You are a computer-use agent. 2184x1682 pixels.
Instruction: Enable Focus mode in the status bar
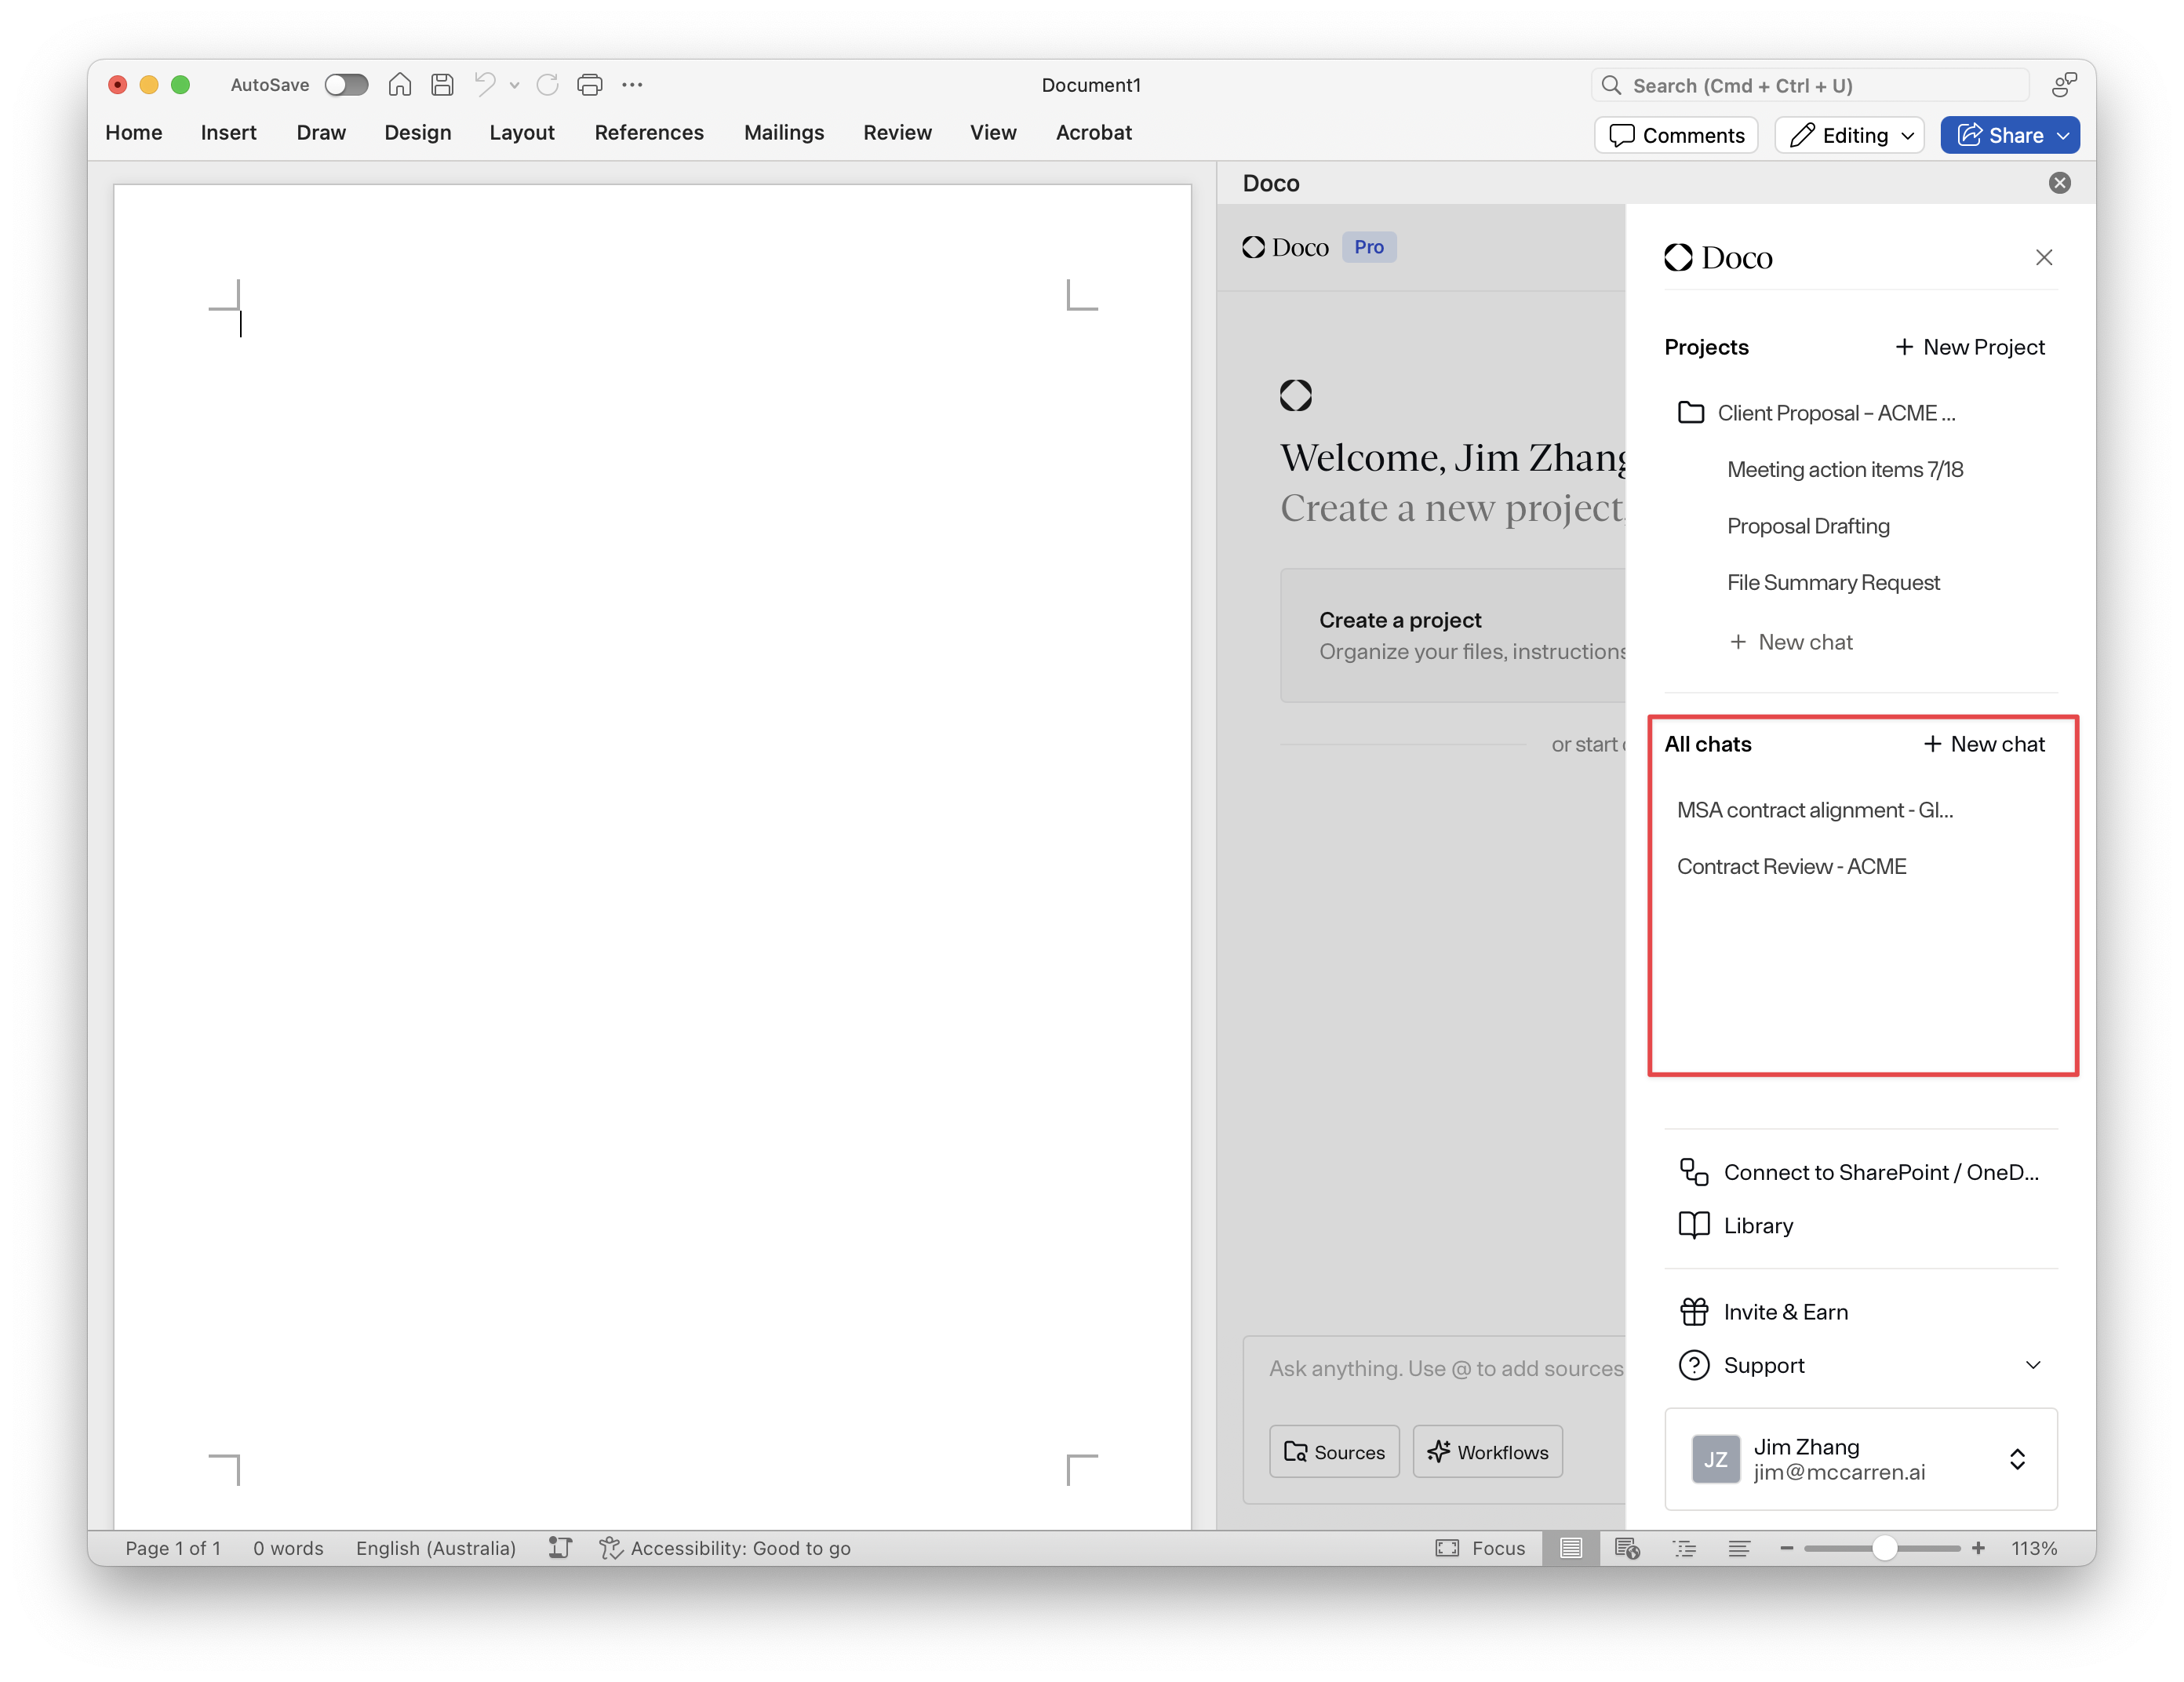click(x=1481, y=1548)
